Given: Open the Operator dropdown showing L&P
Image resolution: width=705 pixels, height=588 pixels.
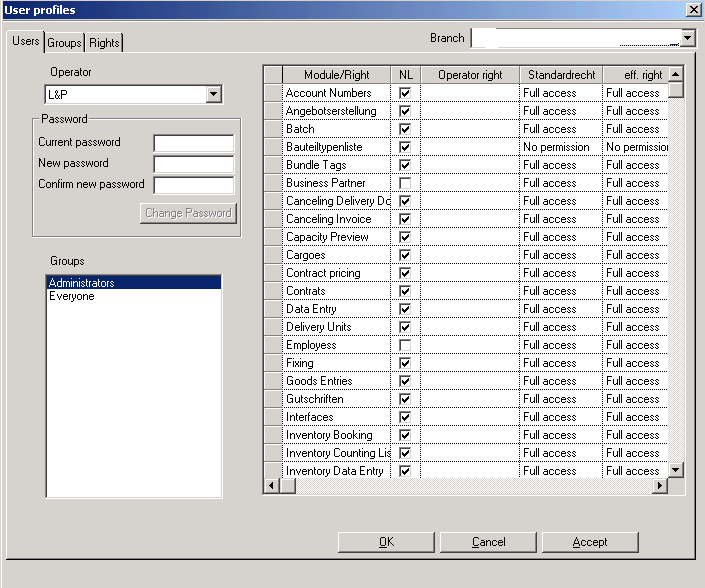Looking at the screenshot, I should (213, 94).
